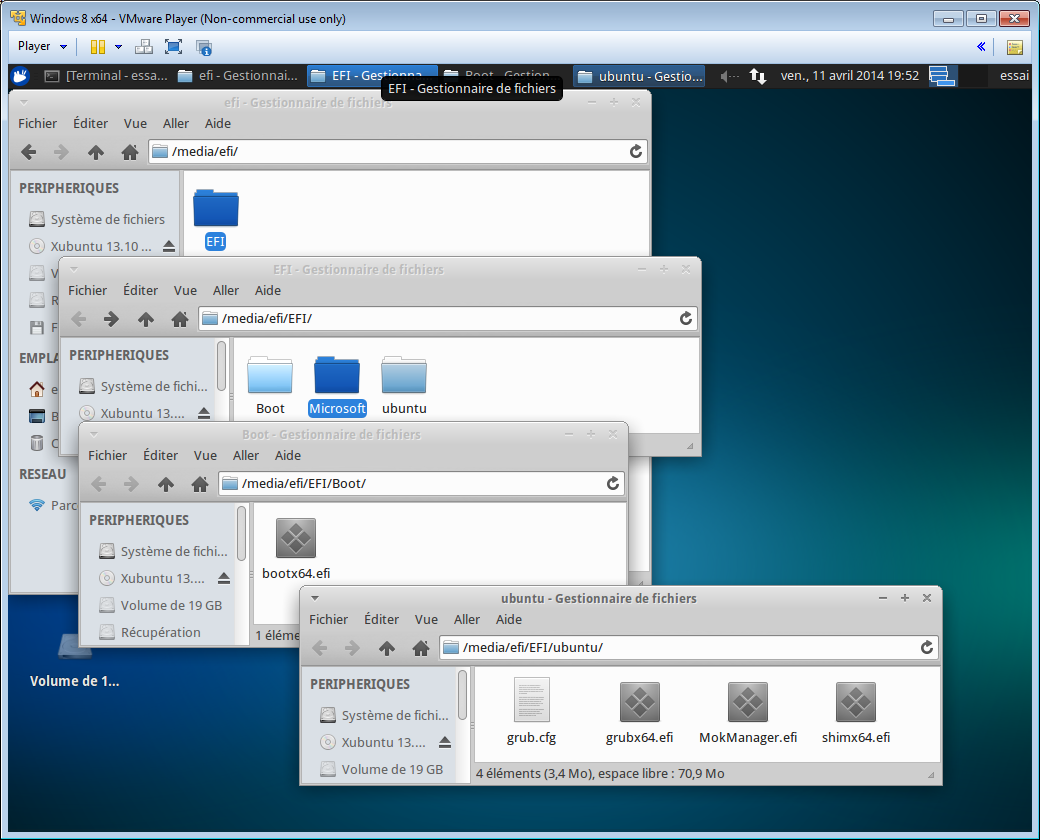Image resolution: width=1040 pixels, height=840 pixels.
Task: Open VMware Player dropdown menu
Action: click(42, 46)
